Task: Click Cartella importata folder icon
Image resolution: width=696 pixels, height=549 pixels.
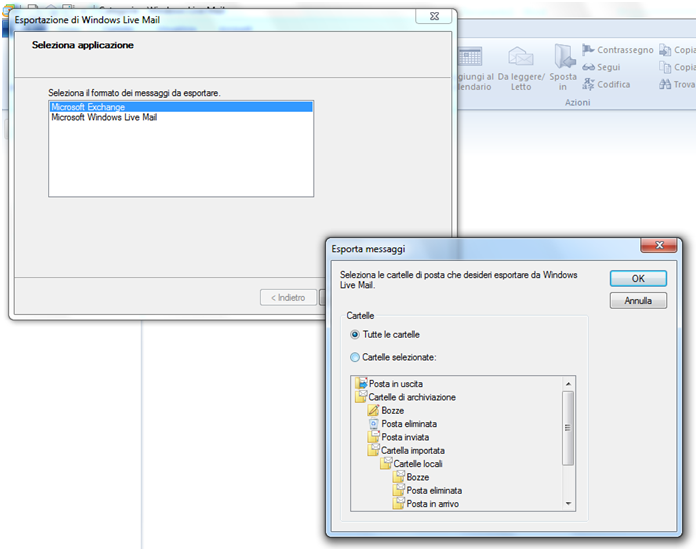Action: (374, 450)
